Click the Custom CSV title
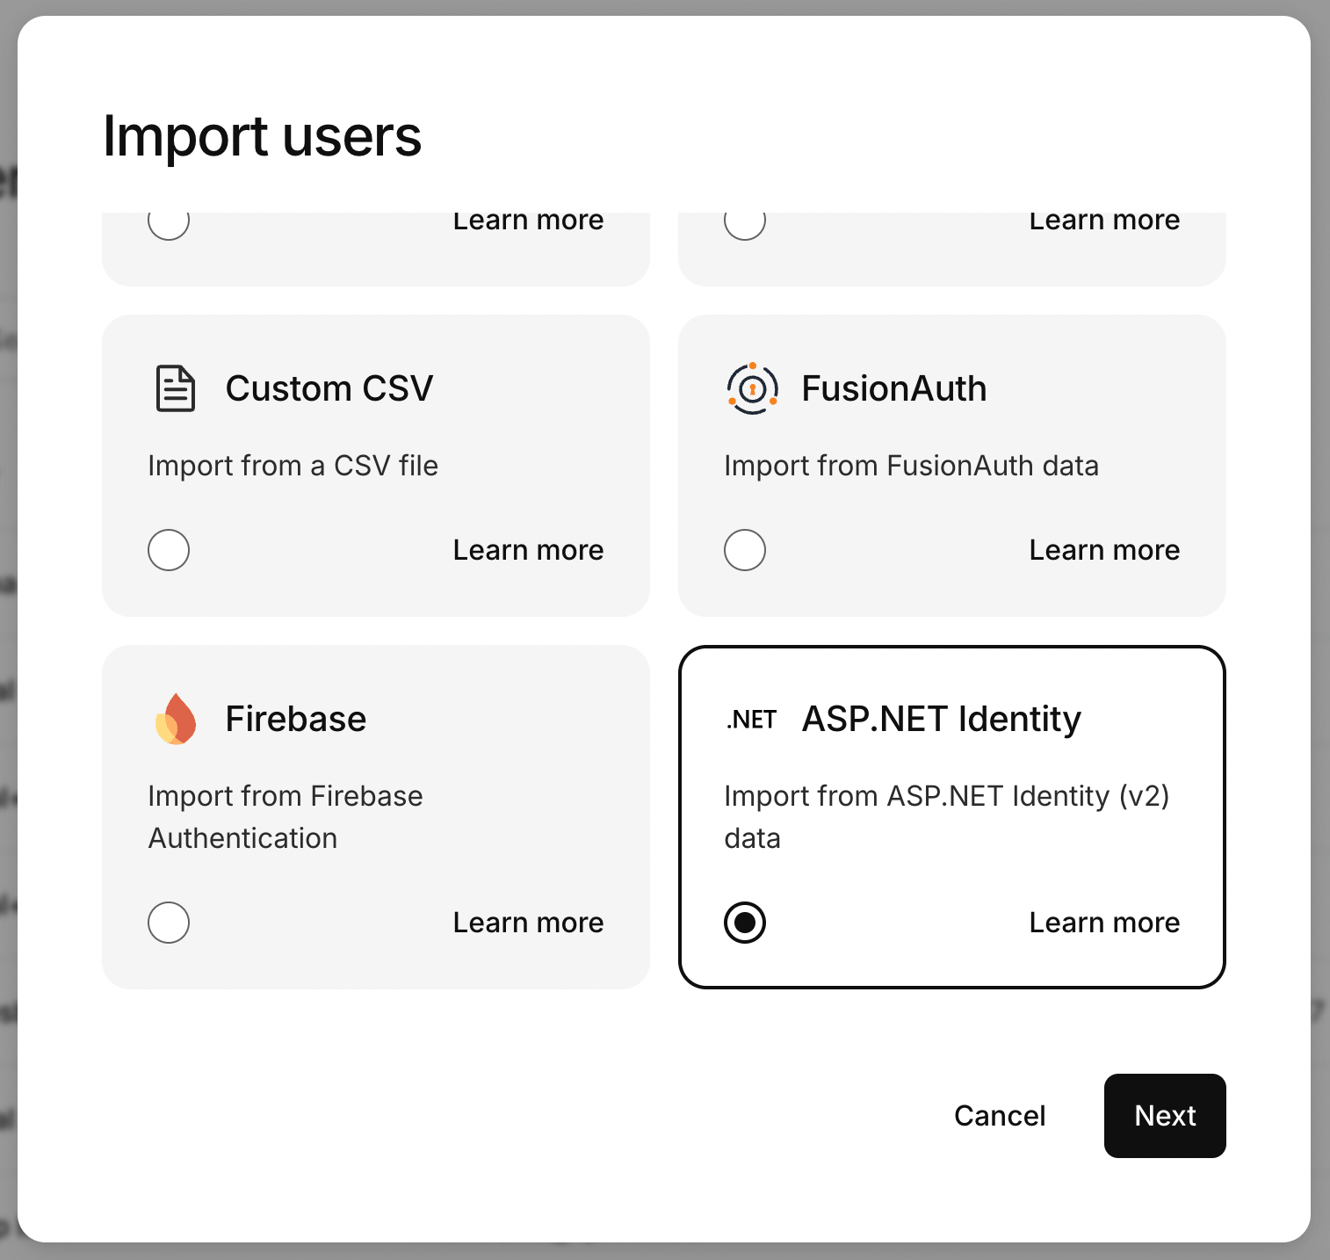The width and height of the screenshot is (1330, 1260). [x=329, y=388]
